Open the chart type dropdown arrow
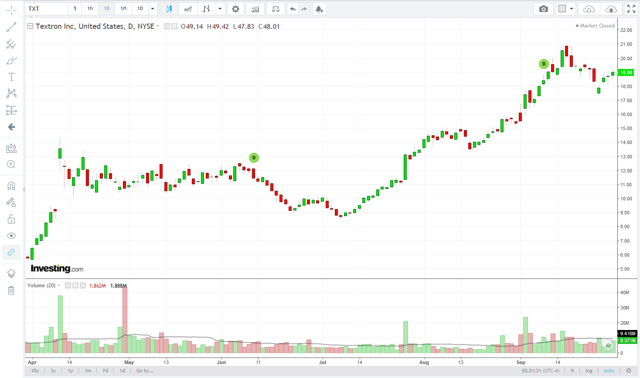Screen dimensions: 640x378 (x=220, y=9)
